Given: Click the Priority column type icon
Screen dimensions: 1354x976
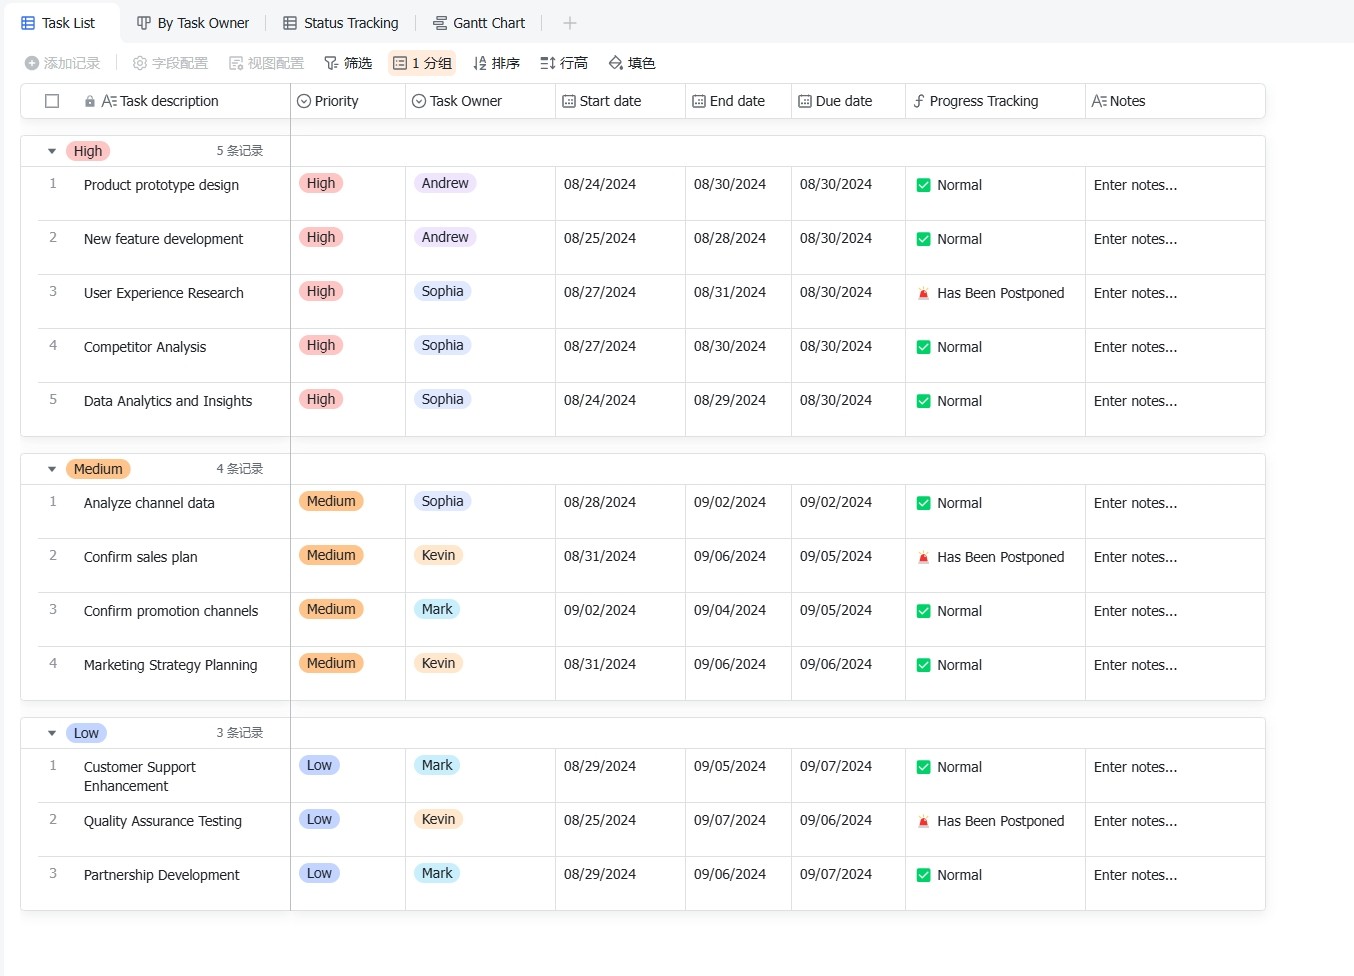Looking at the screenshot, I should (x=304, y=101).
